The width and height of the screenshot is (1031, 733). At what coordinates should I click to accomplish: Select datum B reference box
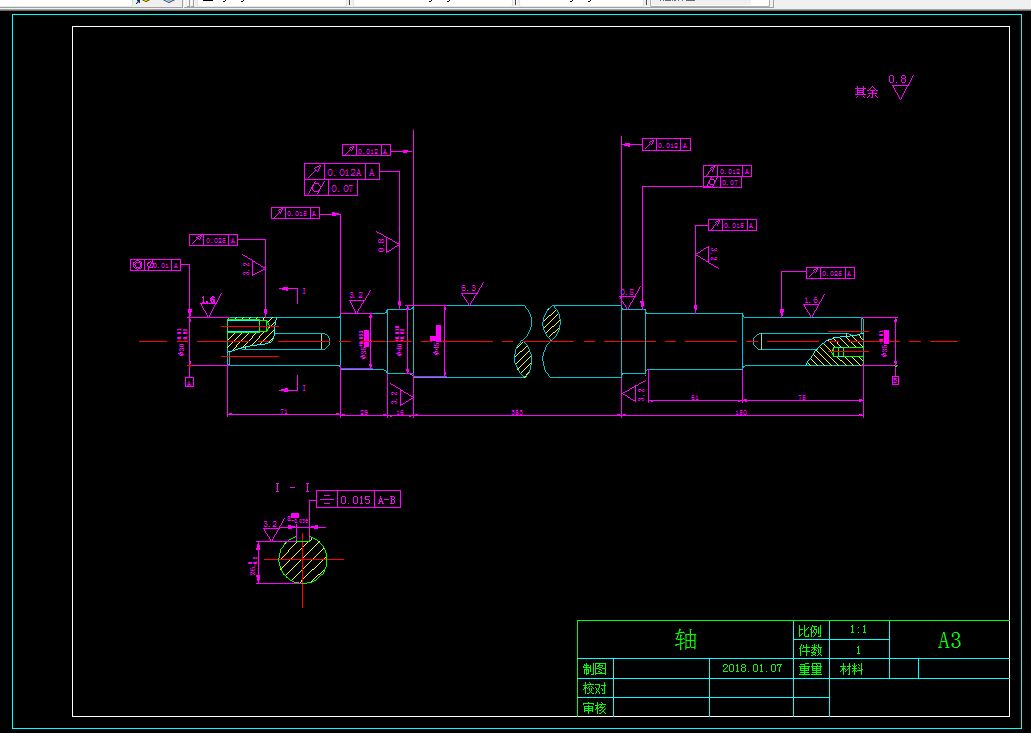(x=895, y=380)
